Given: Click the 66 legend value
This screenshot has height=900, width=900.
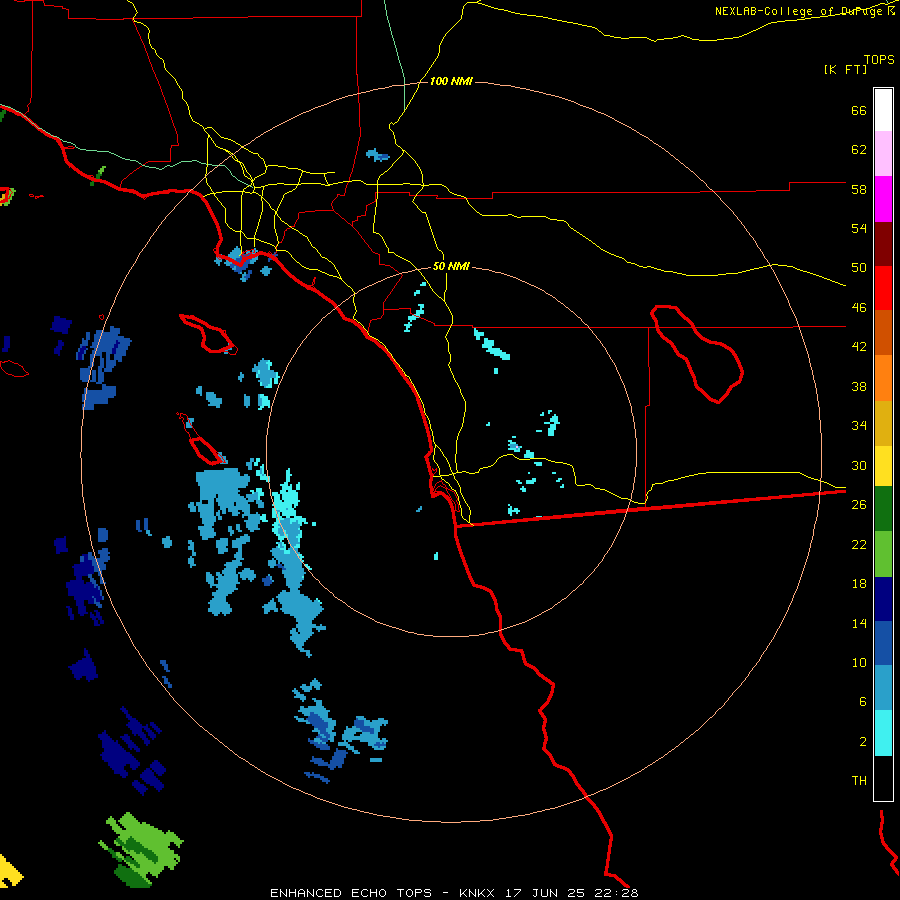Looking at the screenshot, I should [859, 111].
